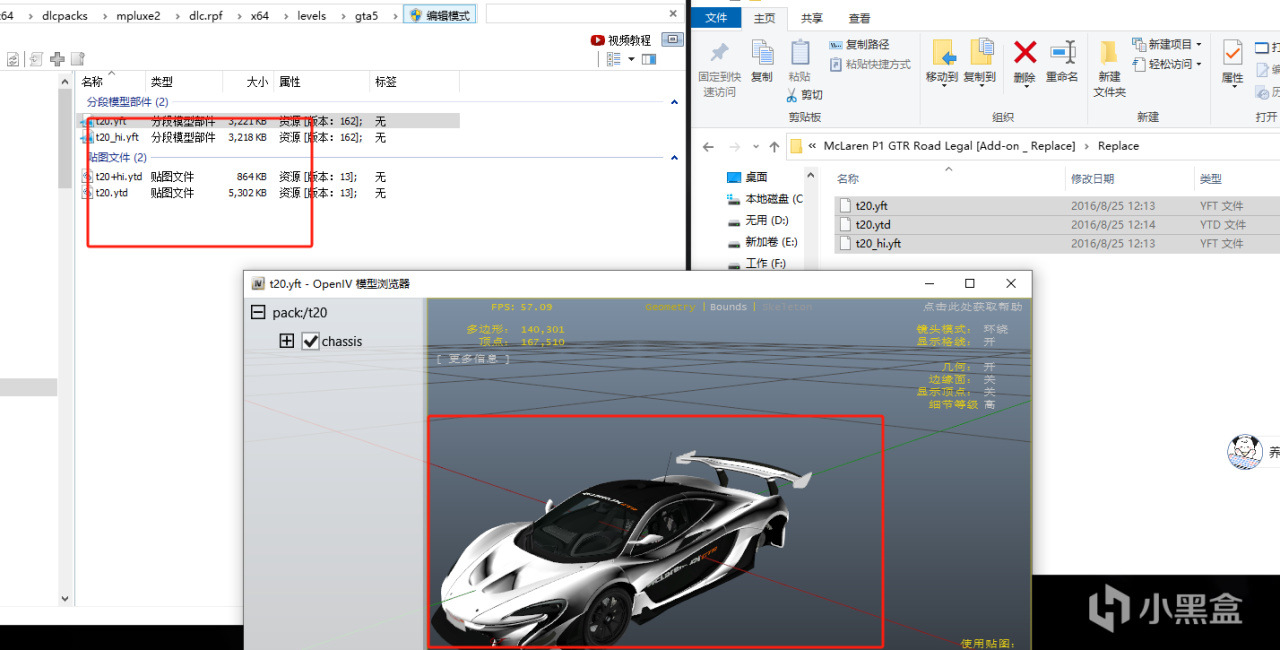Screen dimensions: 1280x650
Task: Focus the OpenIV search input field
Action: pyautogui.click(x=573, y=15)
